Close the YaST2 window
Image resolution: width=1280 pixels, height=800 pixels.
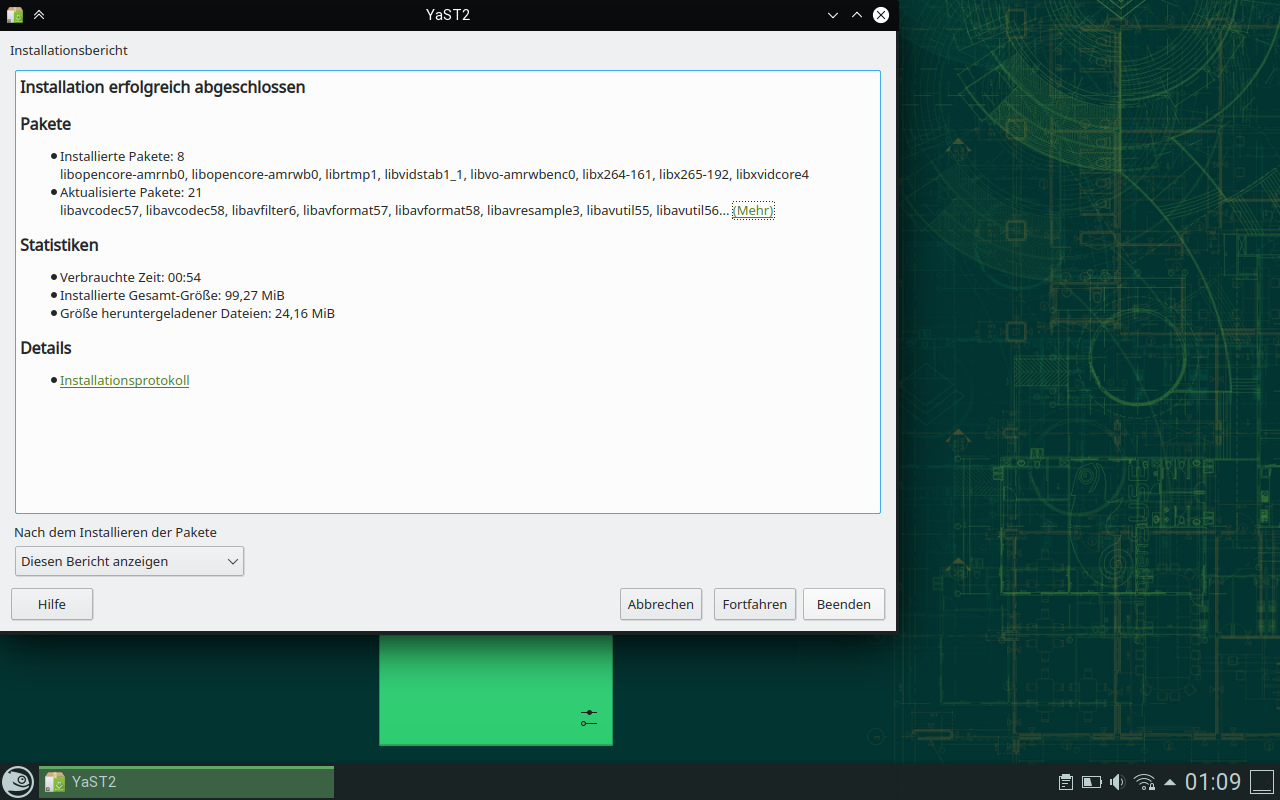point(881,15)
